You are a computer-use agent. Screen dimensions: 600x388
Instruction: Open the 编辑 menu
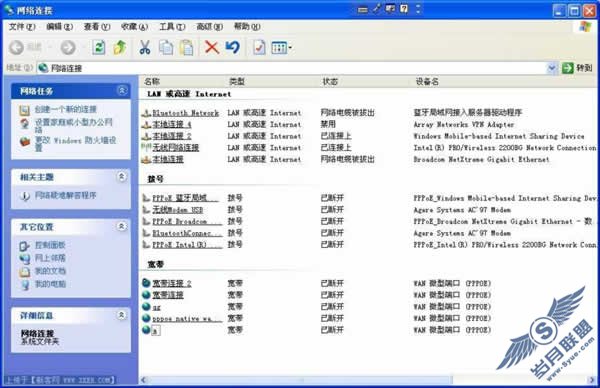point(59,27)
